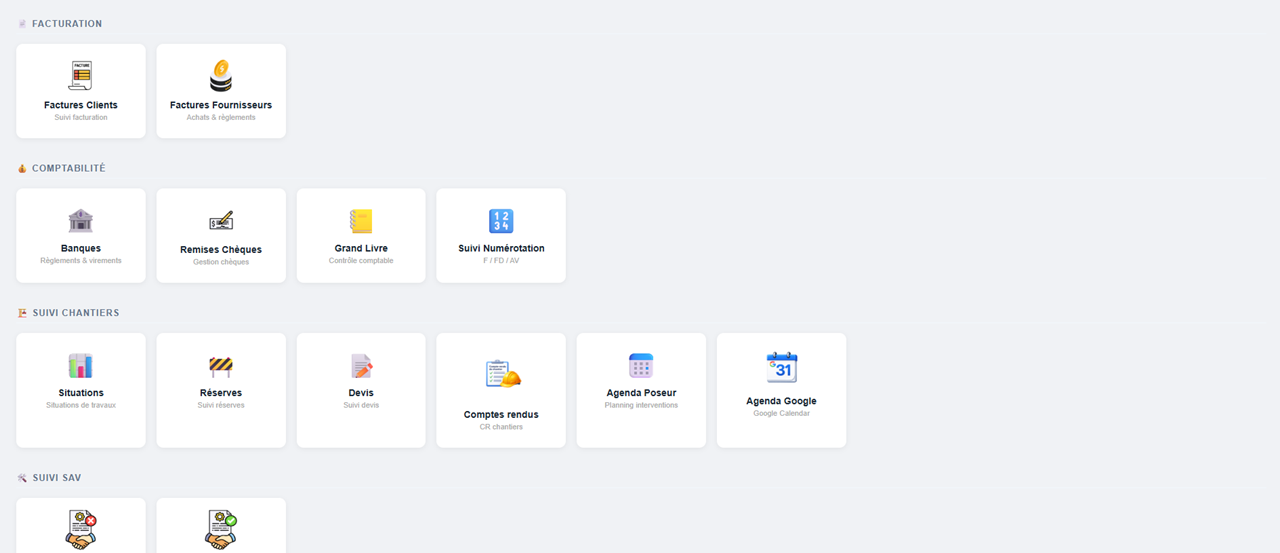1280x553 pixels.
Task: Click the 'Gestion chèques' subtitle
Action: 221,262
